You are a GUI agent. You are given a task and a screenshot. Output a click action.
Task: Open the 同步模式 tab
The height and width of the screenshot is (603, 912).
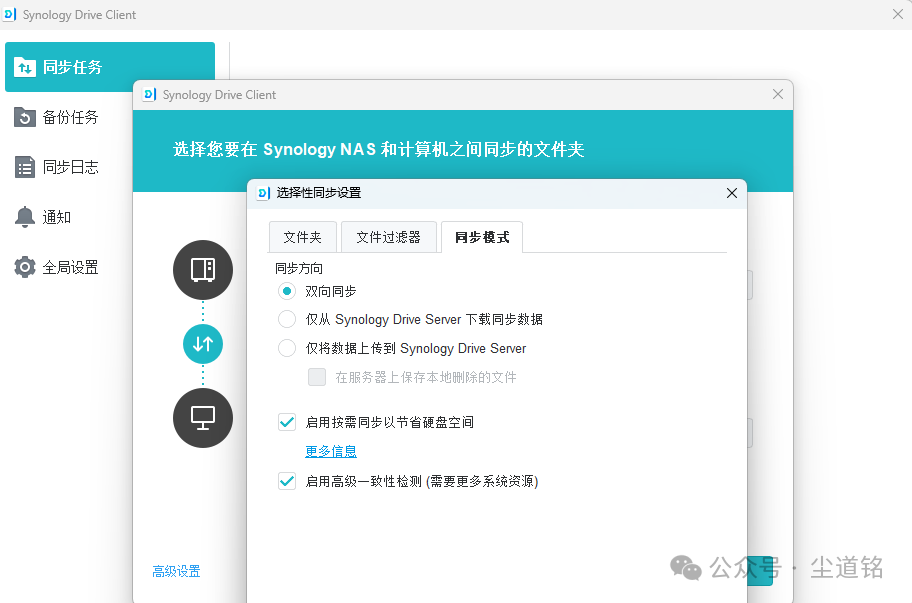pos(482,237)
